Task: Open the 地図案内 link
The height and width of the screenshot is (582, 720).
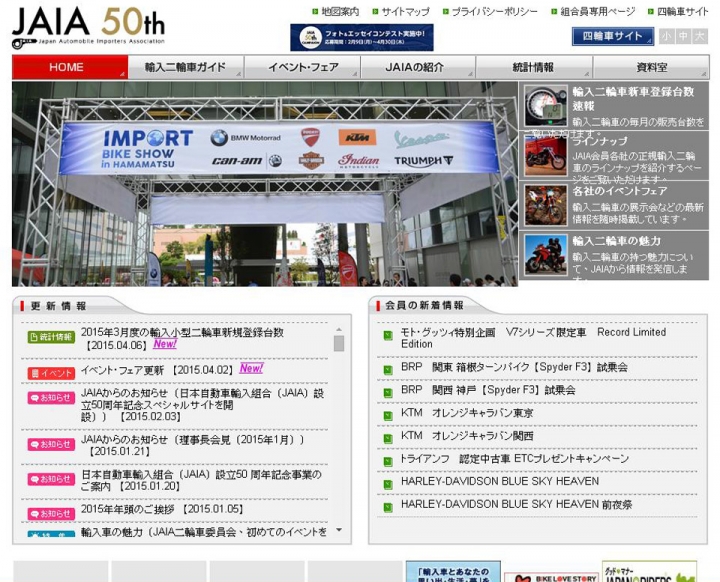Action: pyautogui.click(x=340, y=11)
